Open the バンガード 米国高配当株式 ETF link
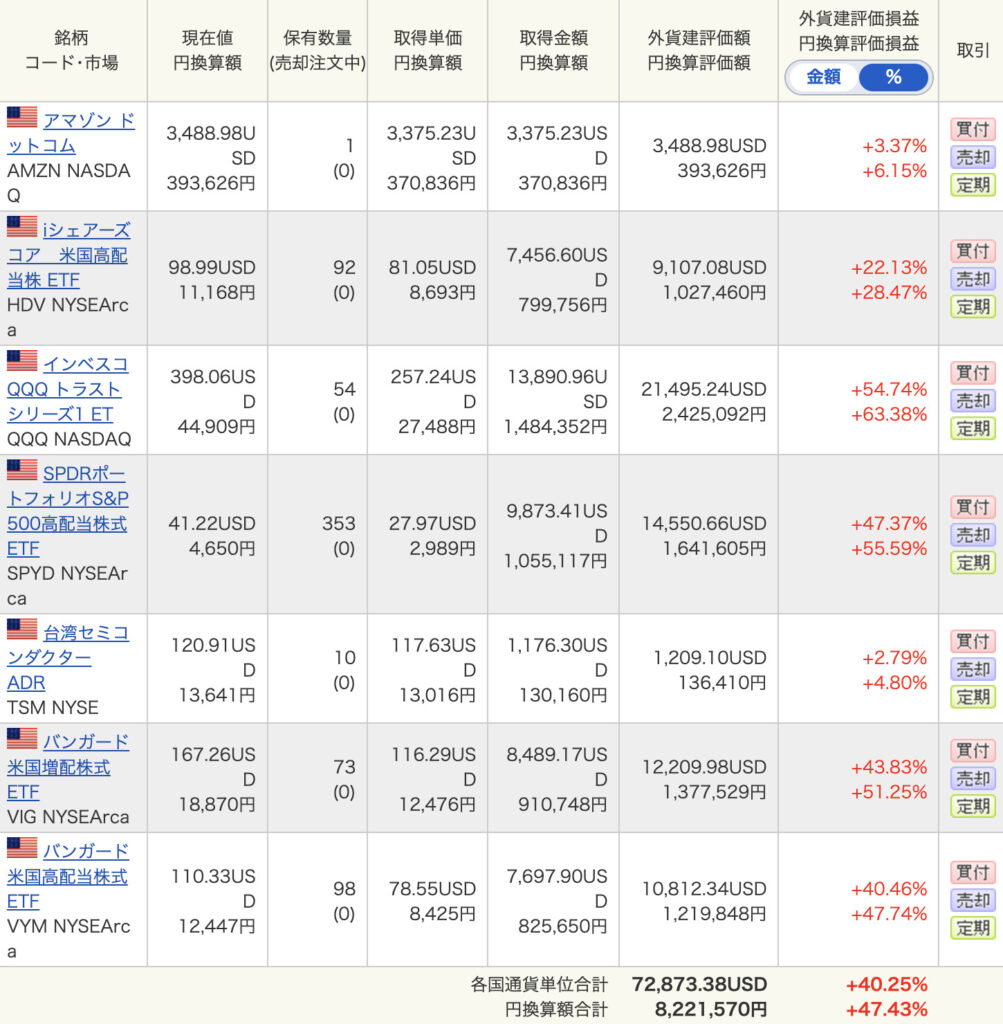Image resolution: width=1003 pixels, height=1024 pixels. click(x=67, y=876)
